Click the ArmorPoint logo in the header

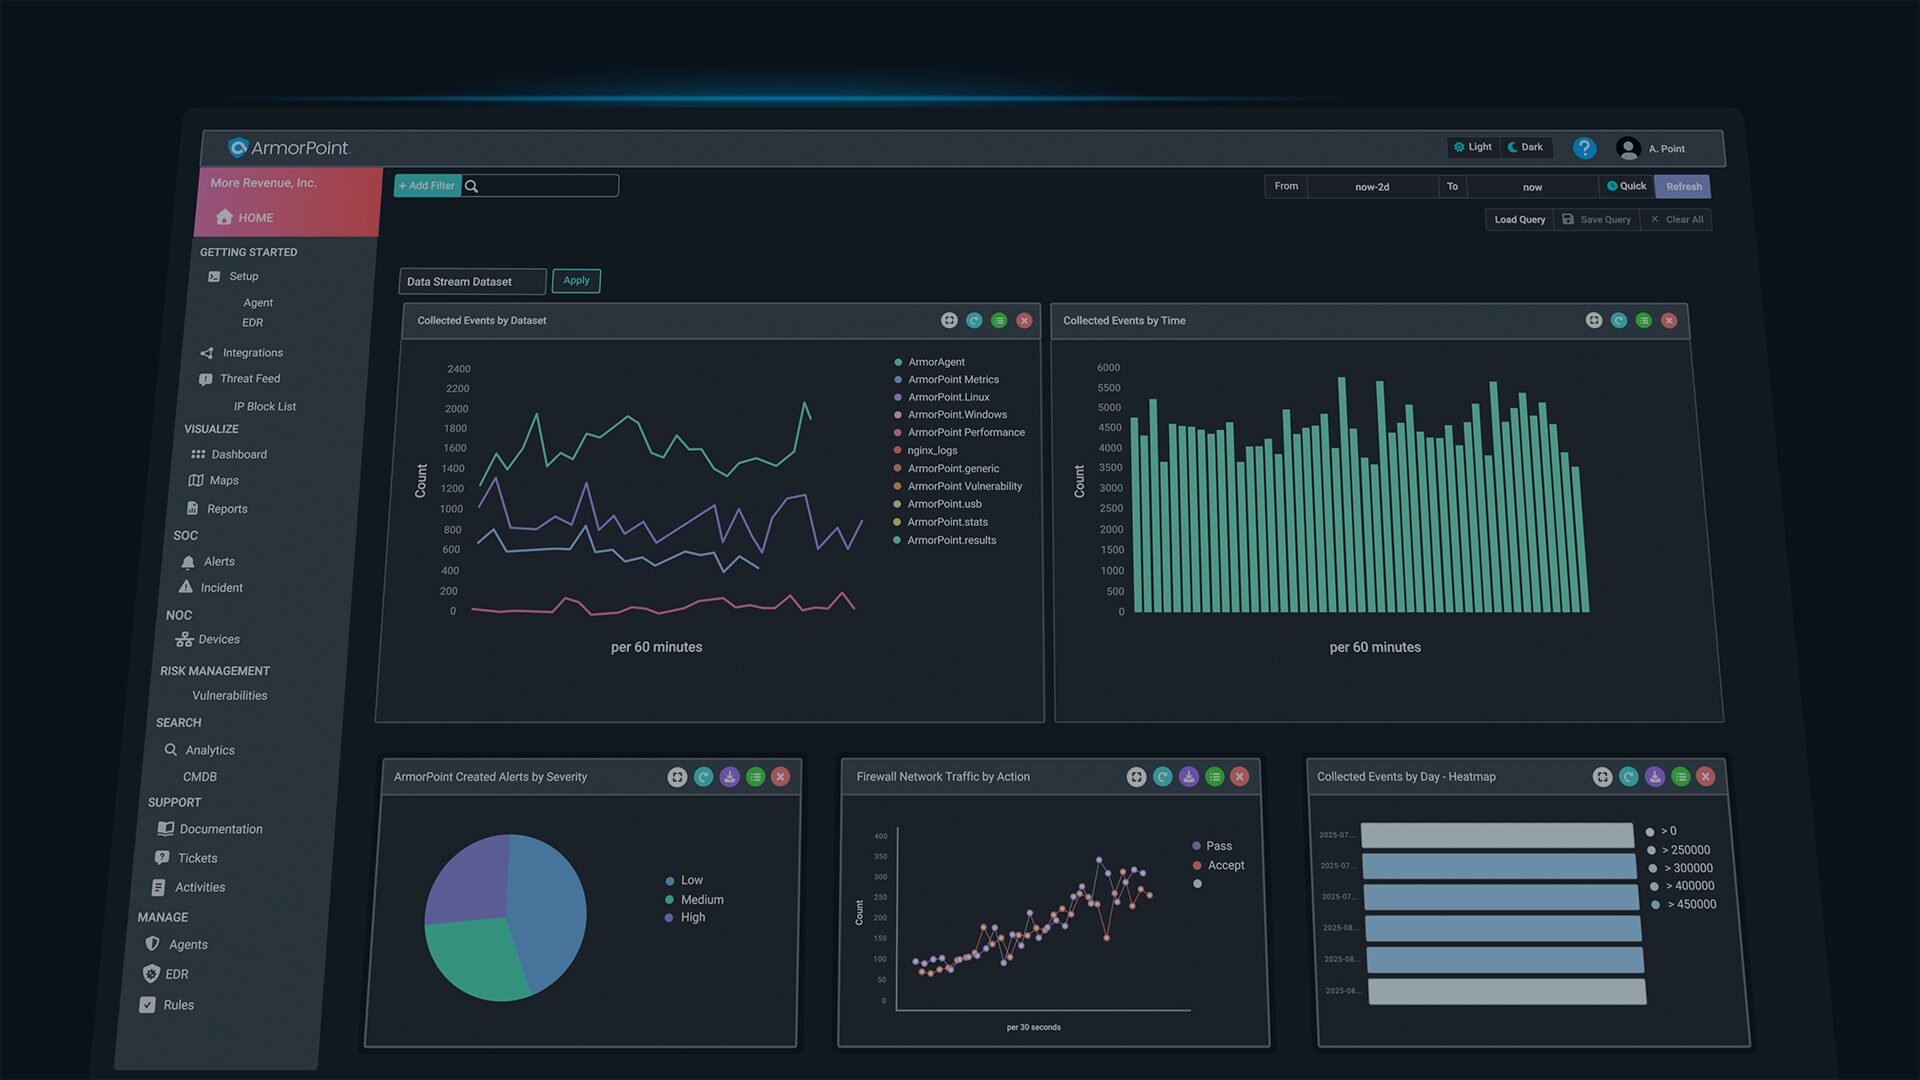pyautogui.click(x=289, y=148)
